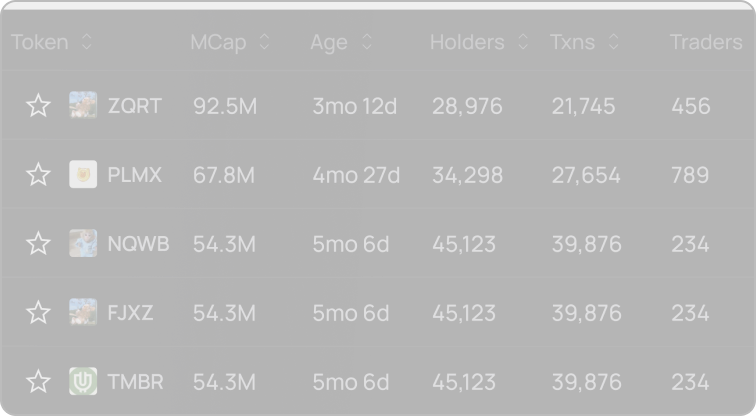
Task: Click the PLMX token logo icon
Action: 83,174
